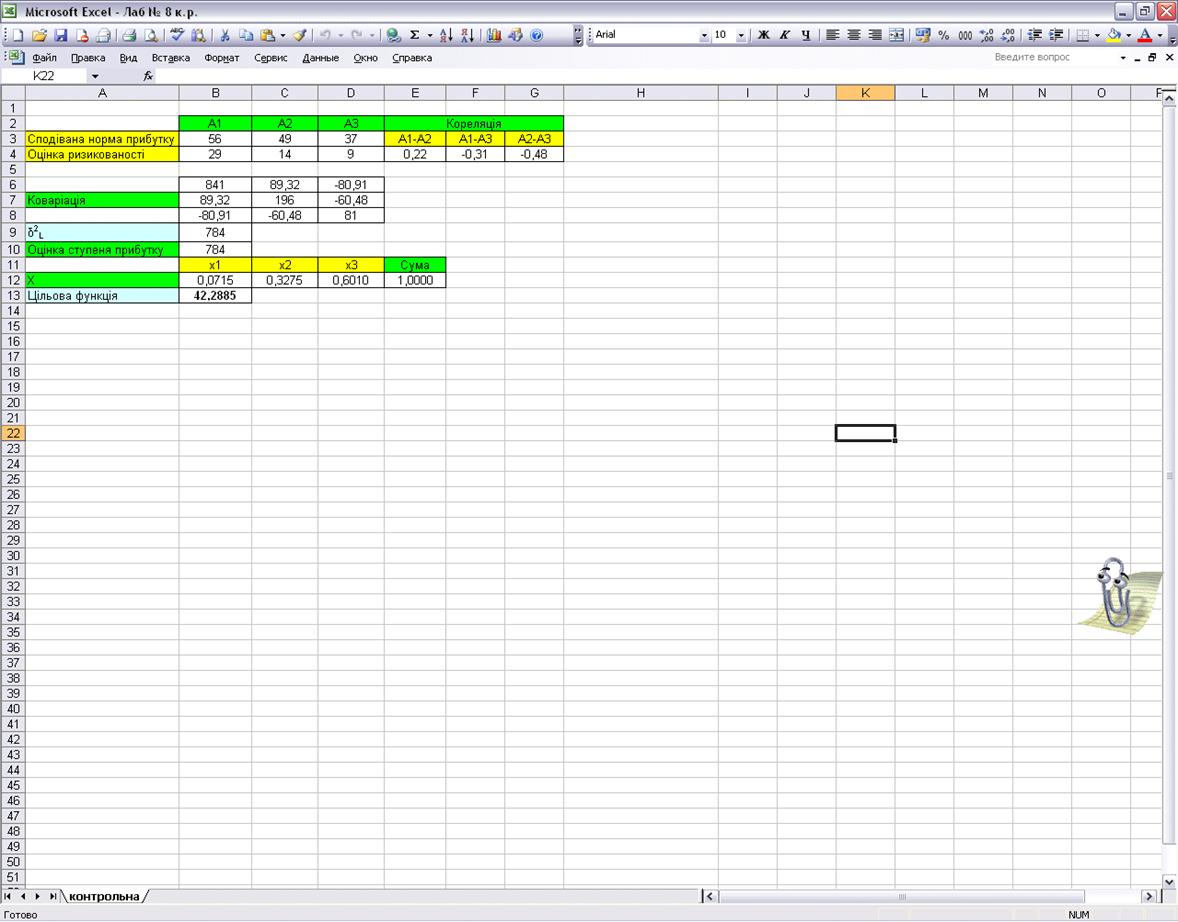Click the AutoSum sigma icon
Viewport: 1178px width, 922px height.
pos(414,35)
